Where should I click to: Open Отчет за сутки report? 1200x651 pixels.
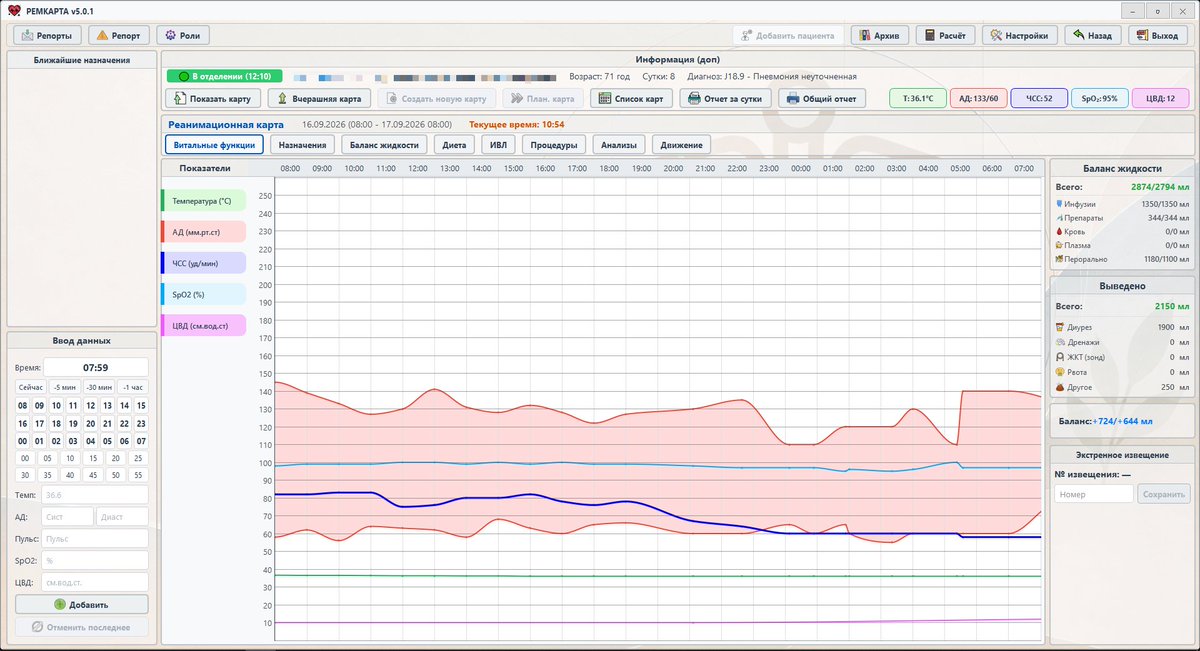726,99
